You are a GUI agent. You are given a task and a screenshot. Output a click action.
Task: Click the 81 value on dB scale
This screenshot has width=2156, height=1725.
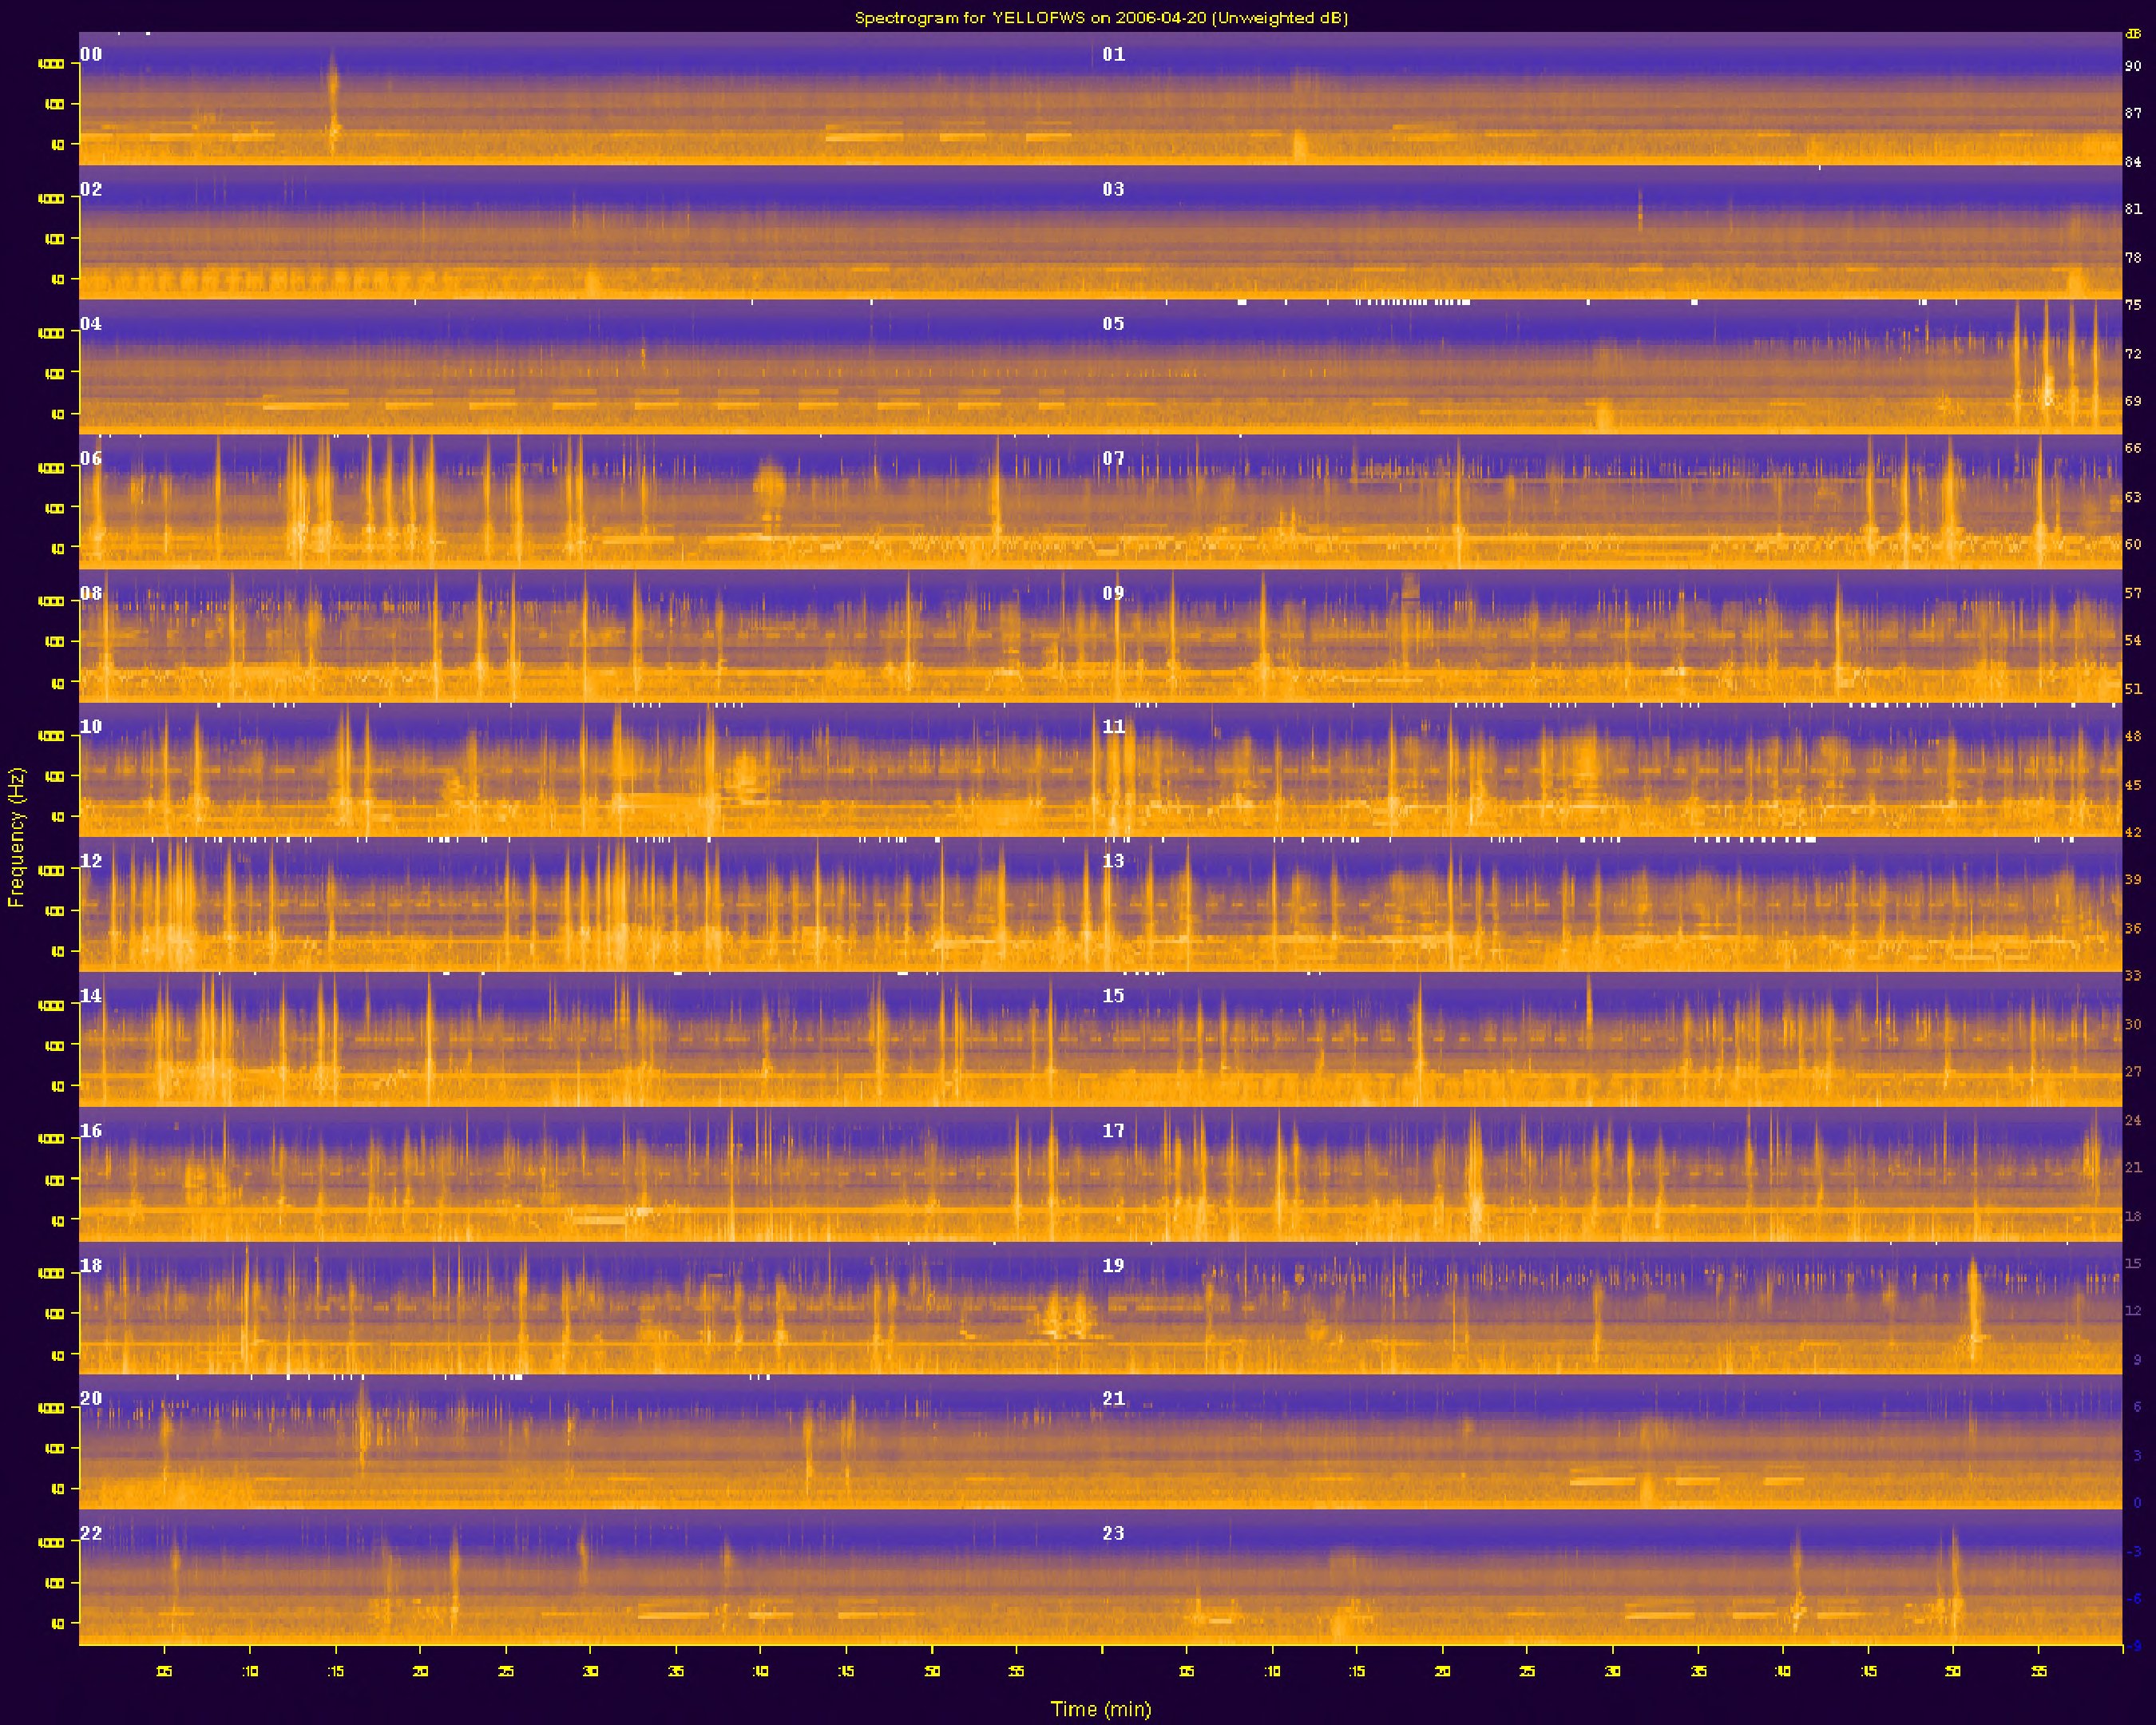tap(2133, 209)
